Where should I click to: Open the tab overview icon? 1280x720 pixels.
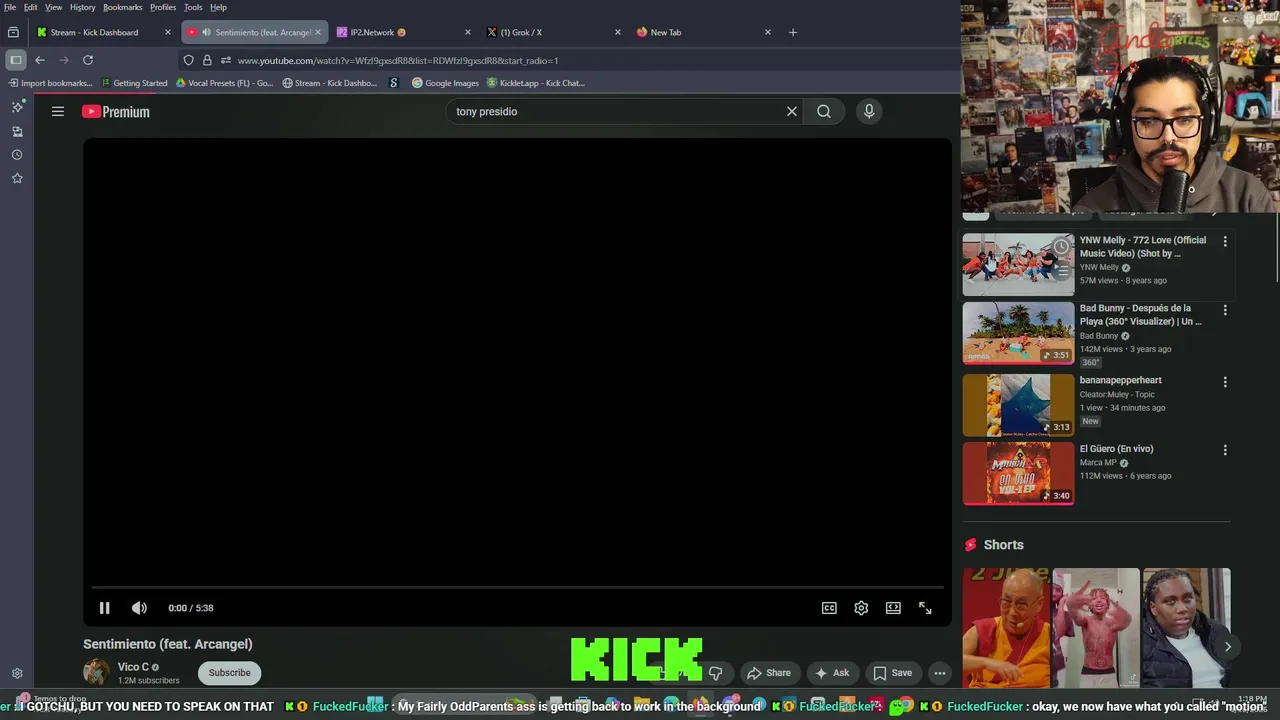tap(13, 32)
